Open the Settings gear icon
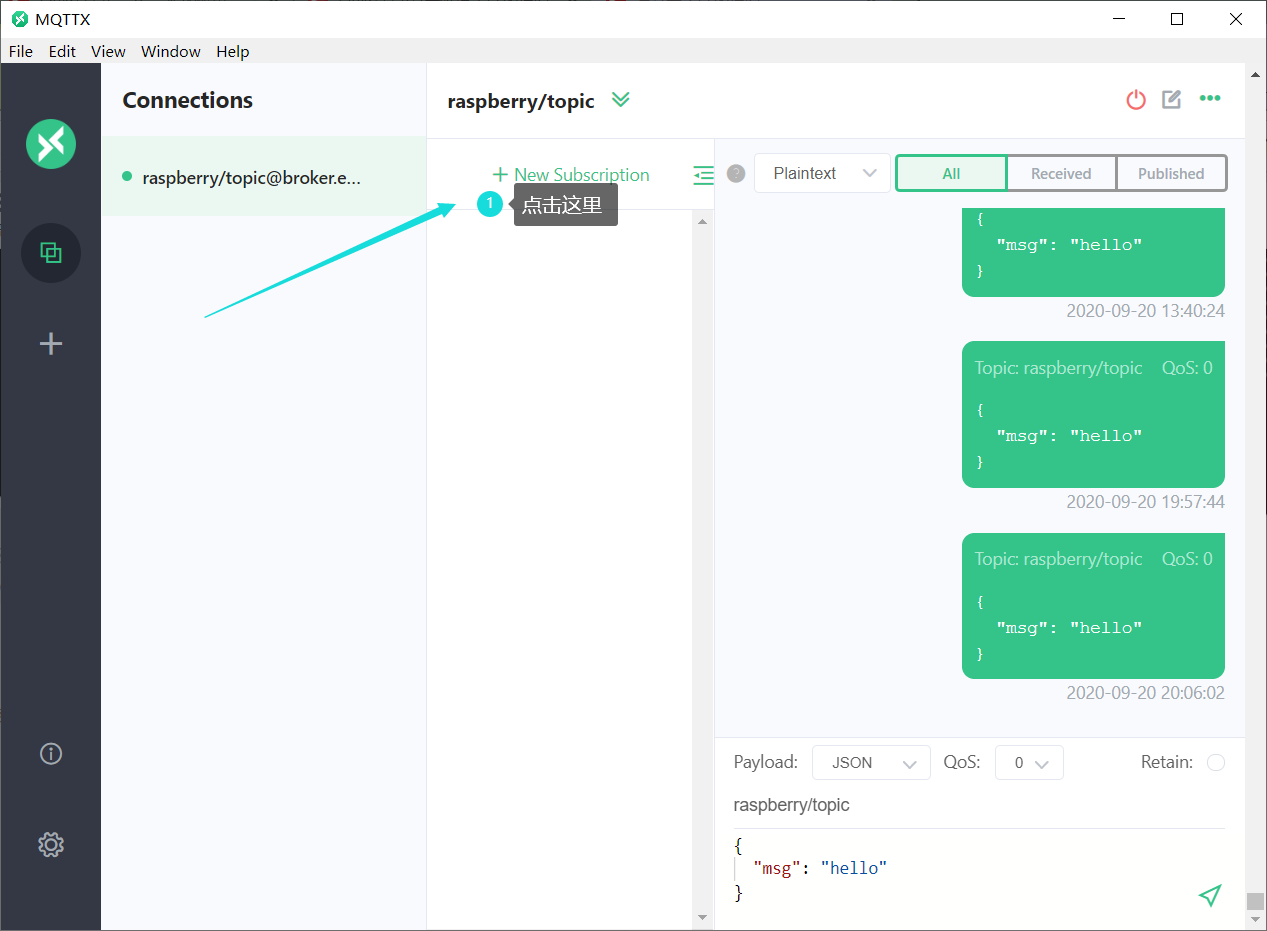This screenshot has width=1267, height=931. [x=51, y=844]
